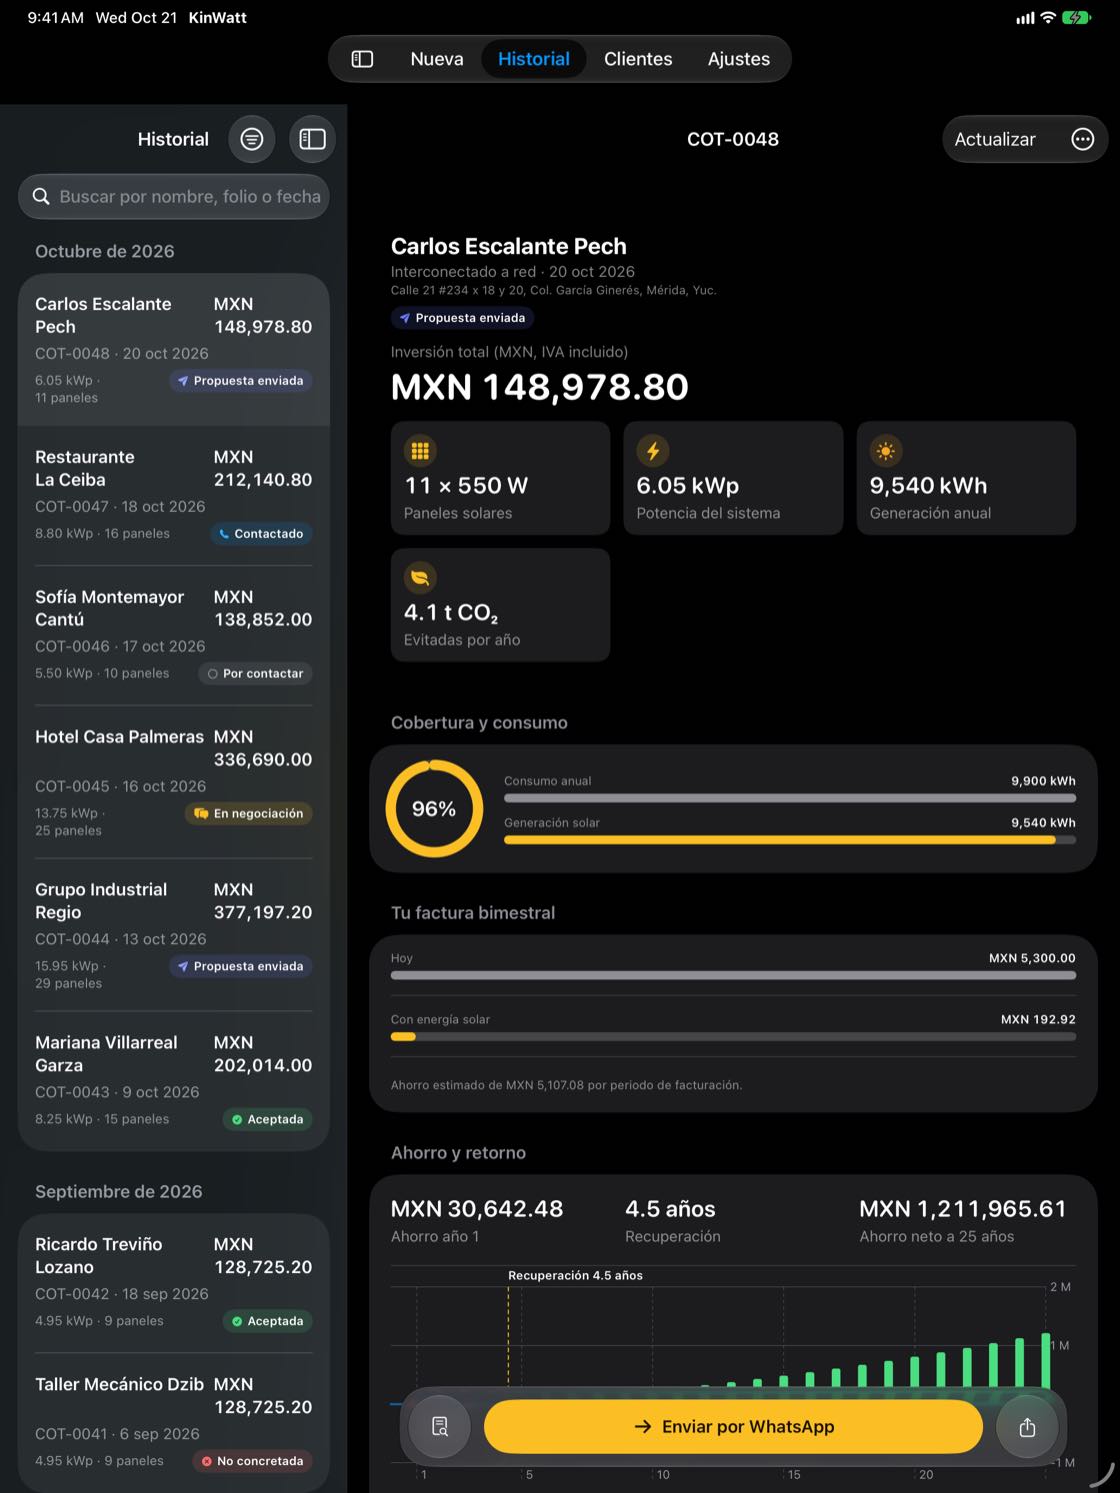Tap the share icon in bottom bar
This screenshot has width=1120, height=1493.
point(1027,1427)
